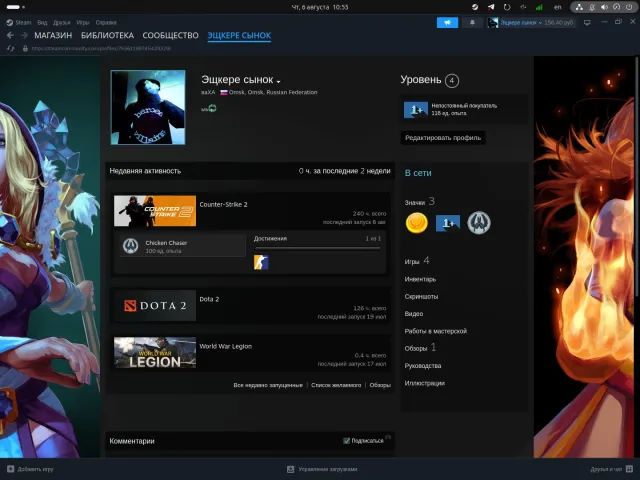Viewport: 640px width, 480px height.
Task: Go back with the left arrow
Action: (11, 36)
